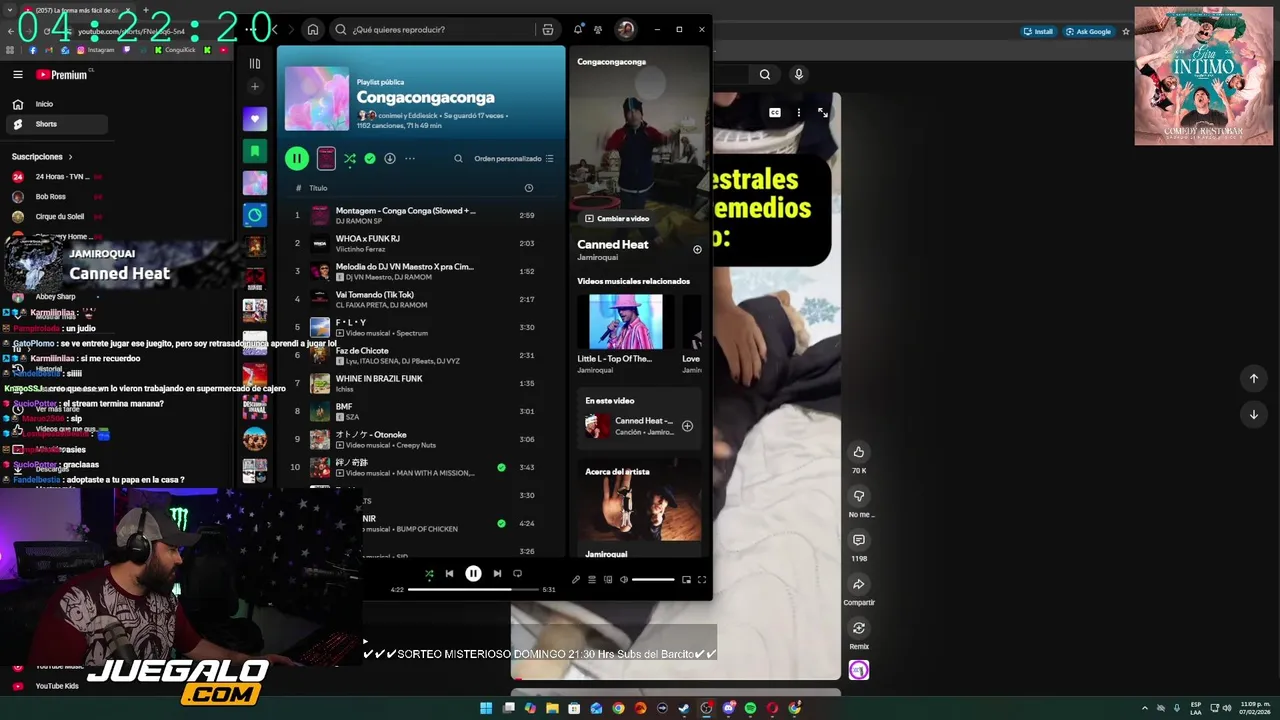Start YouTube voice search with the microphone
This screenshot has width=1280, height=720.
click(x=798, y=74)
